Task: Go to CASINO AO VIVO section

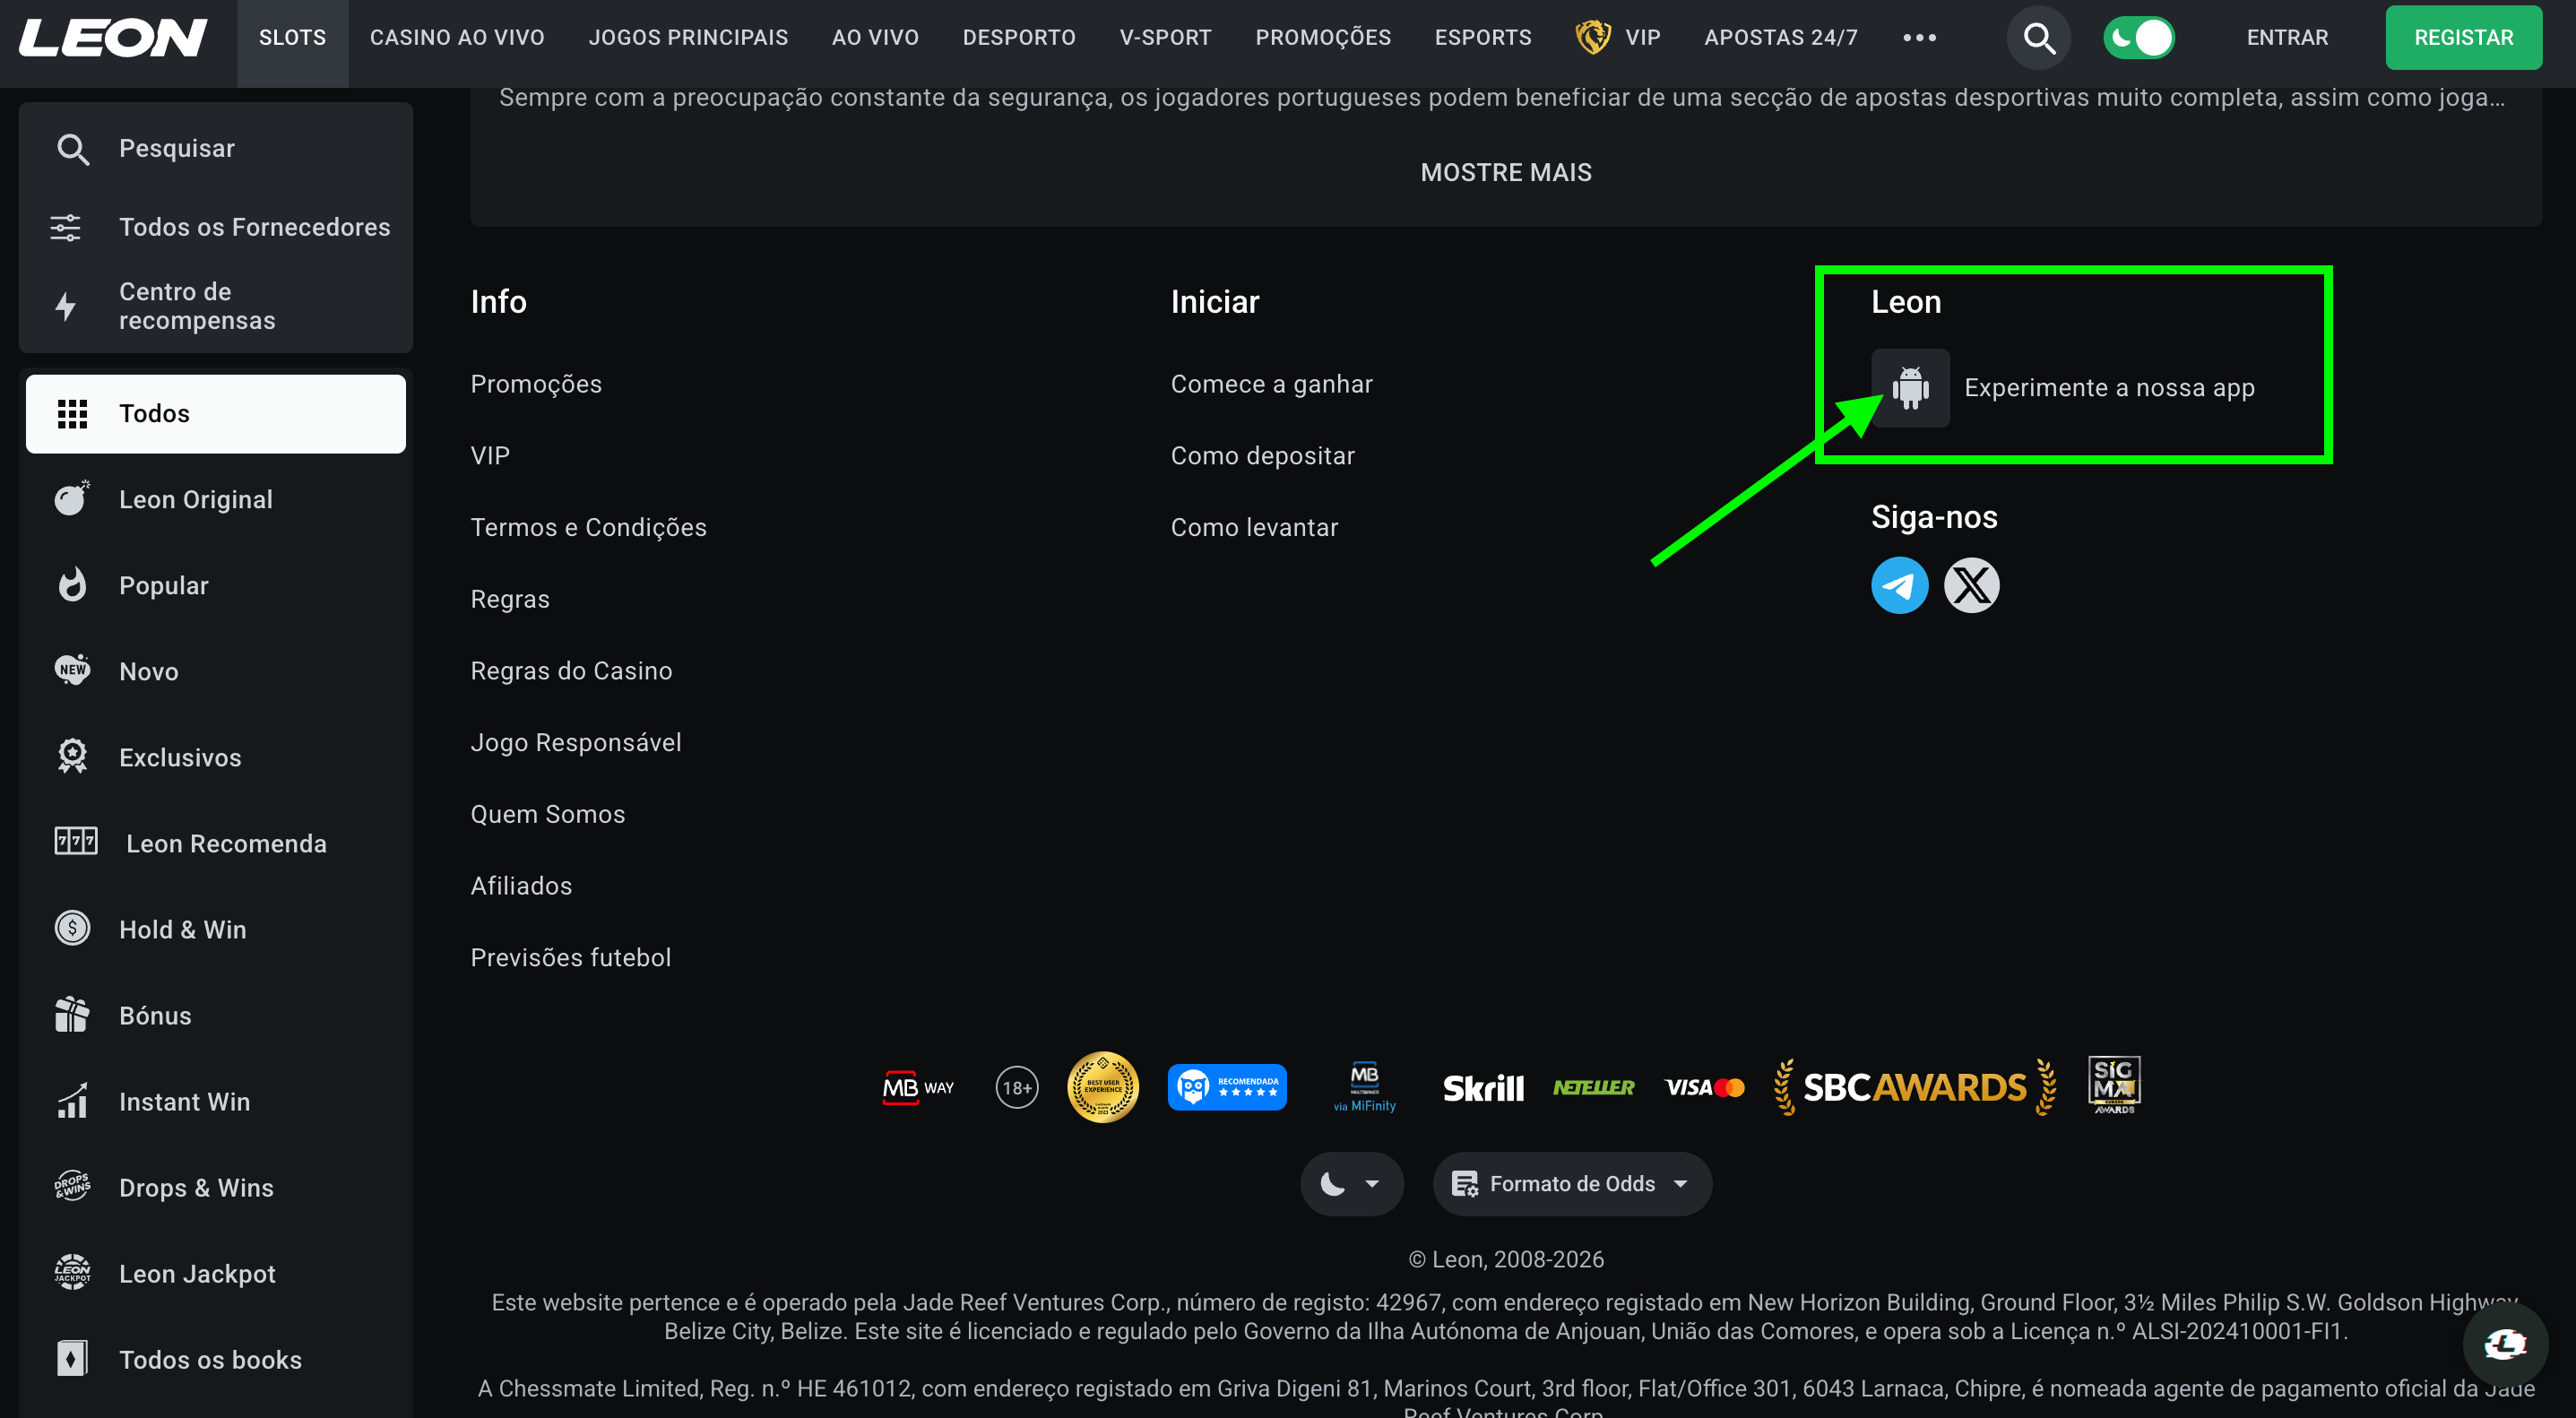Action: (457, 38)
